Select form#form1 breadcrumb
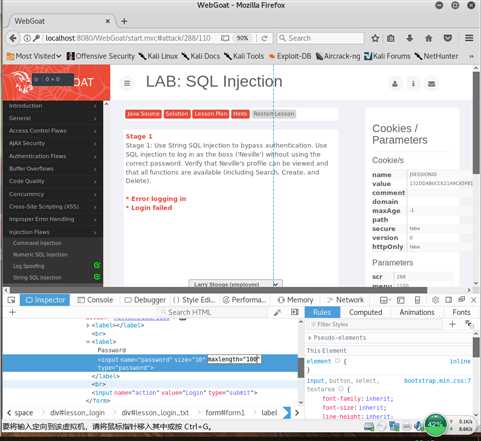Screen dimensions: 481x441 225,413
